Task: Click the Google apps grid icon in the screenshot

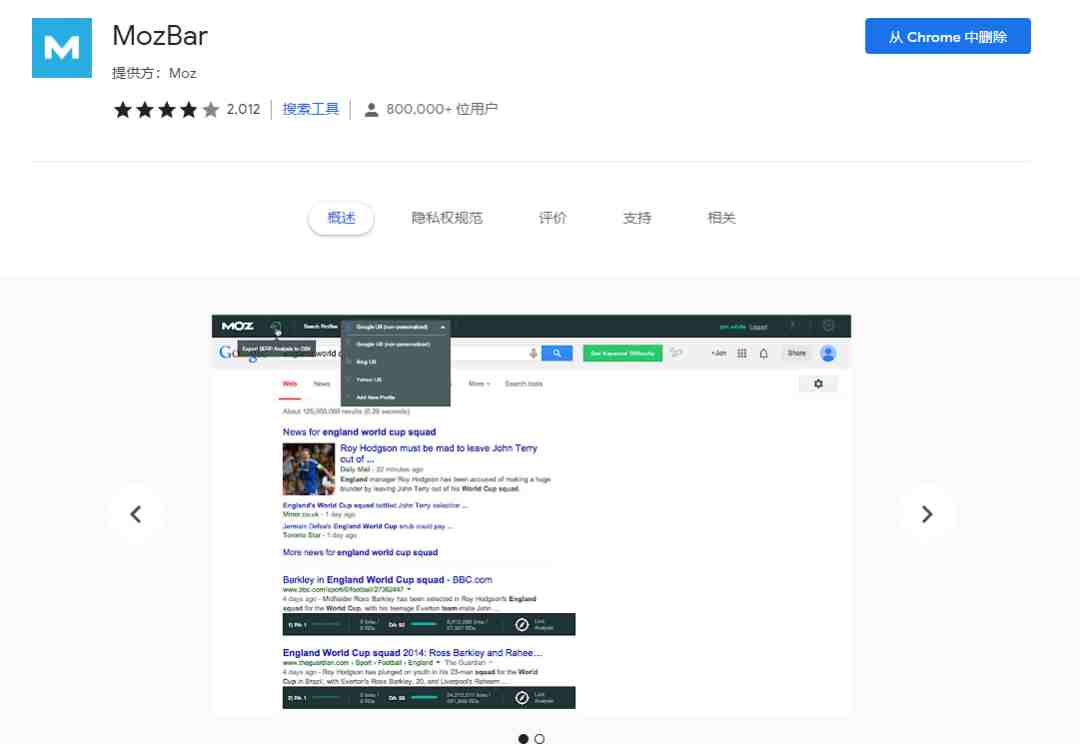Action: (x=742, y=353)
